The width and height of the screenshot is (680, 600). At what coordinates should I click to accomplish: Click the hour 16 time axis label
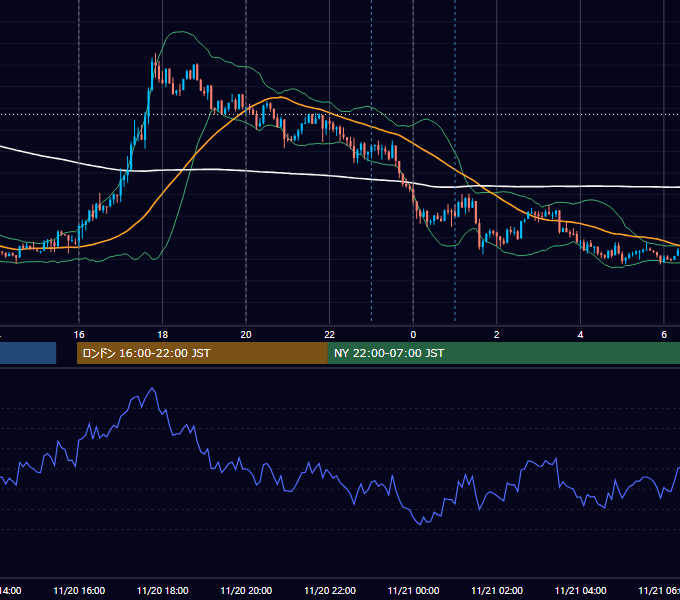coord(79,335)
